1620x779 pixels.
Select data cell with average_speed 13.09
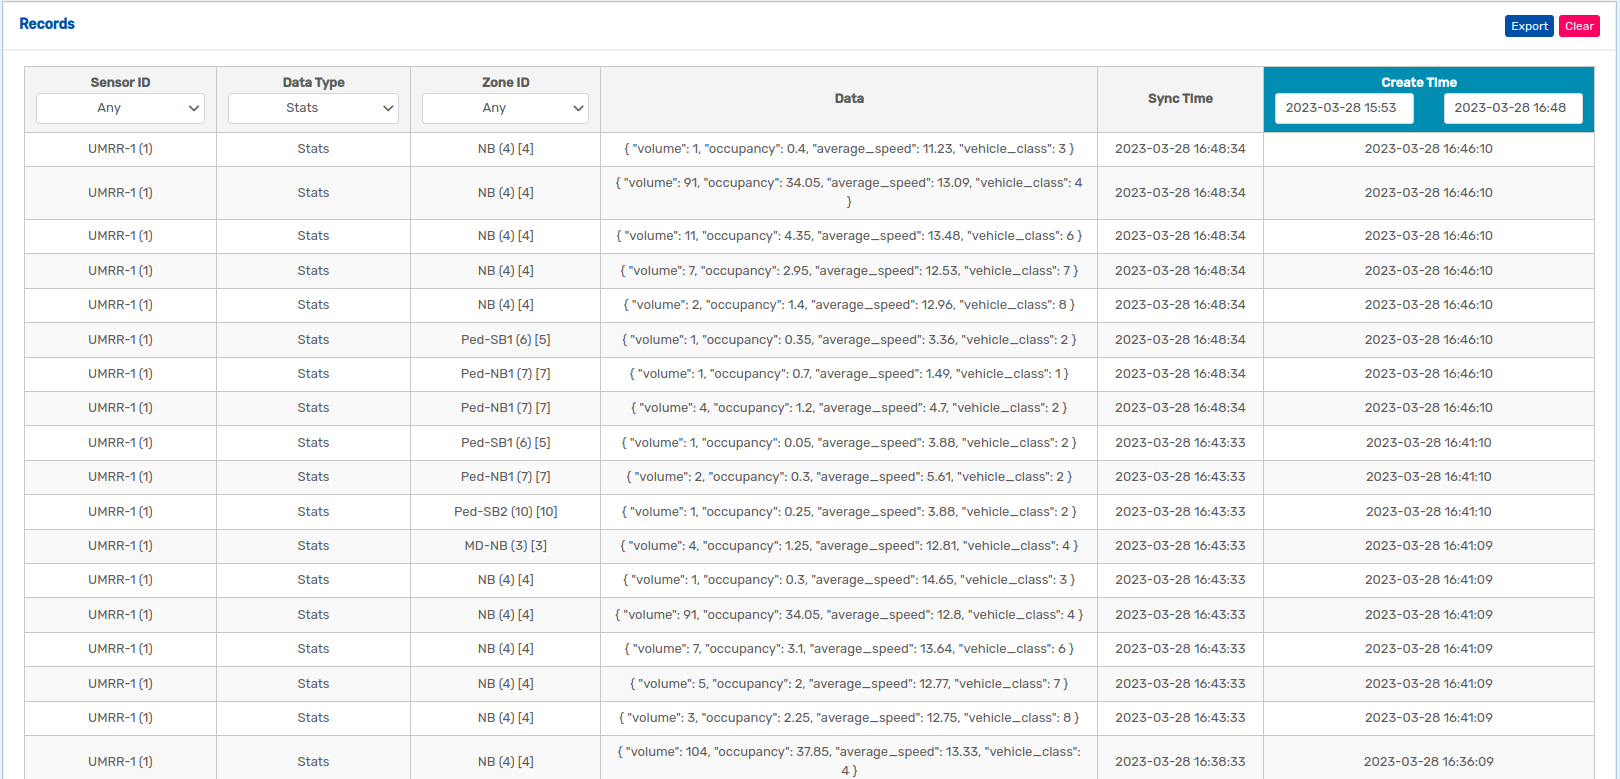[849, 192]
